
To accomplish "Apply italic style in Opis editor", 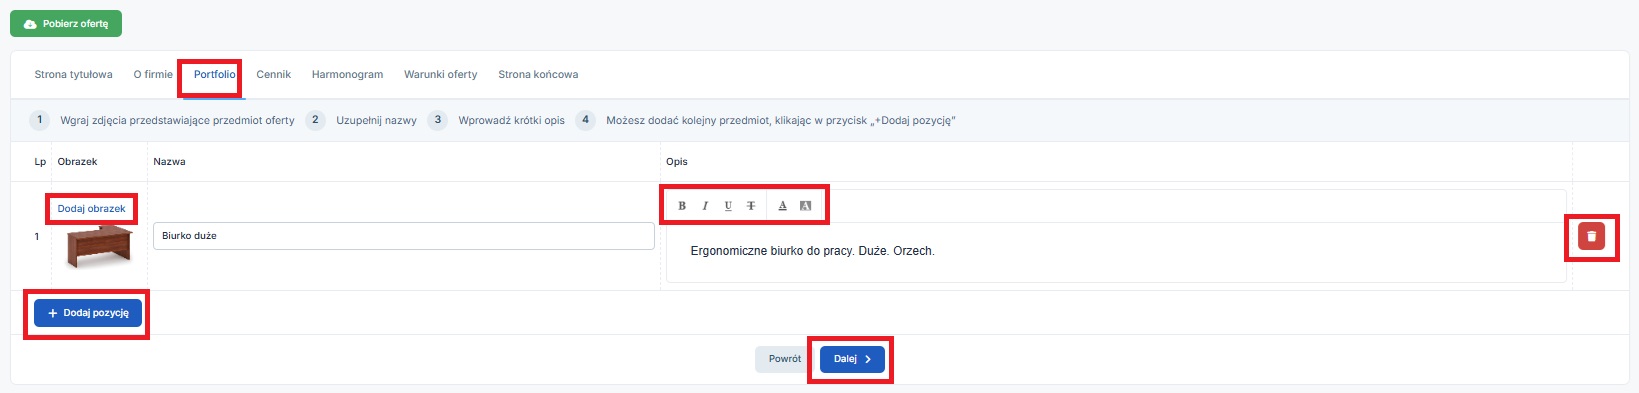I will [705, 206].
